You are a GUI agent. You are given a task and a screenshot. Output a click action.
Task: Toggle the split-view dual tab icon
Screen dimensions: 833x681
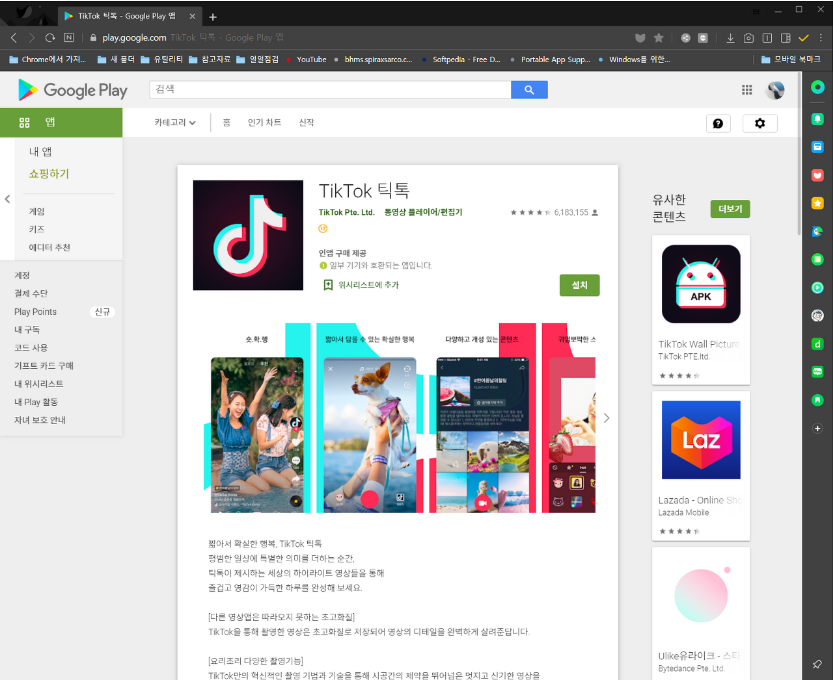(767, 38)
